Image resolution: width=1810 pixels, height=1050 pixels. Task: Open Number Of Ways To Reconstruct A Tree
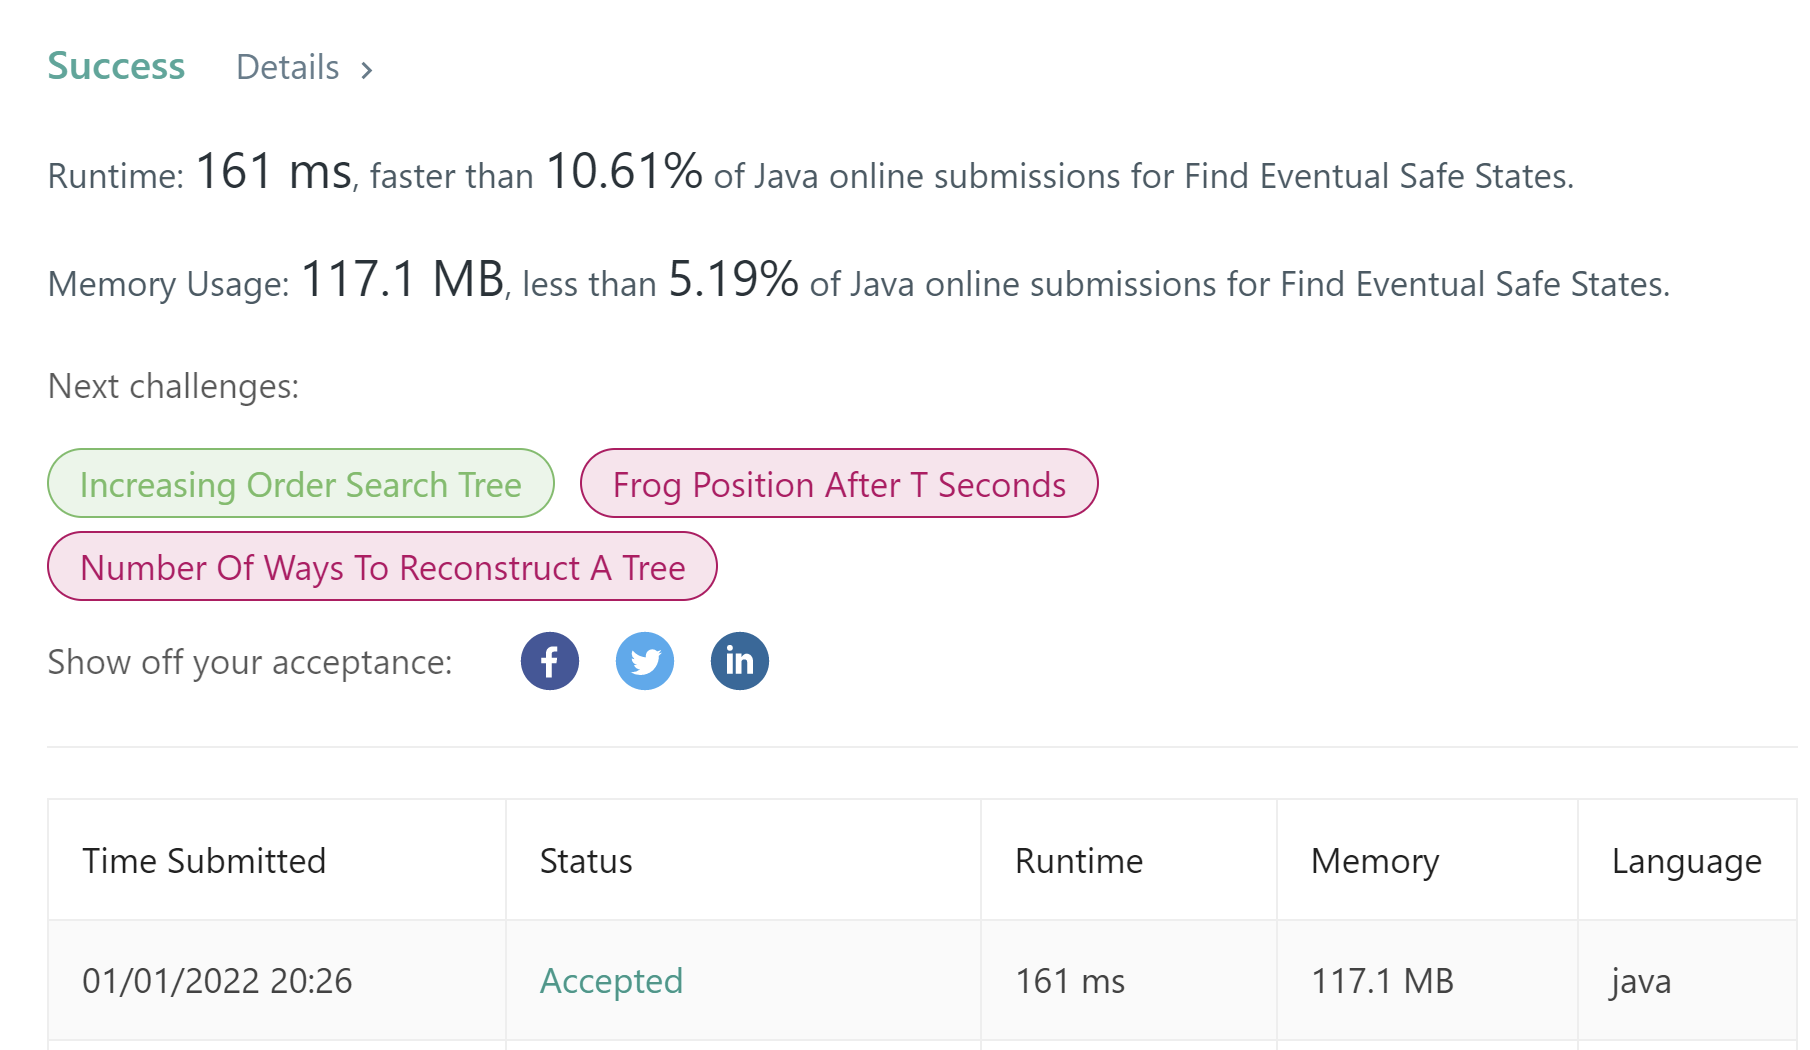382,567
